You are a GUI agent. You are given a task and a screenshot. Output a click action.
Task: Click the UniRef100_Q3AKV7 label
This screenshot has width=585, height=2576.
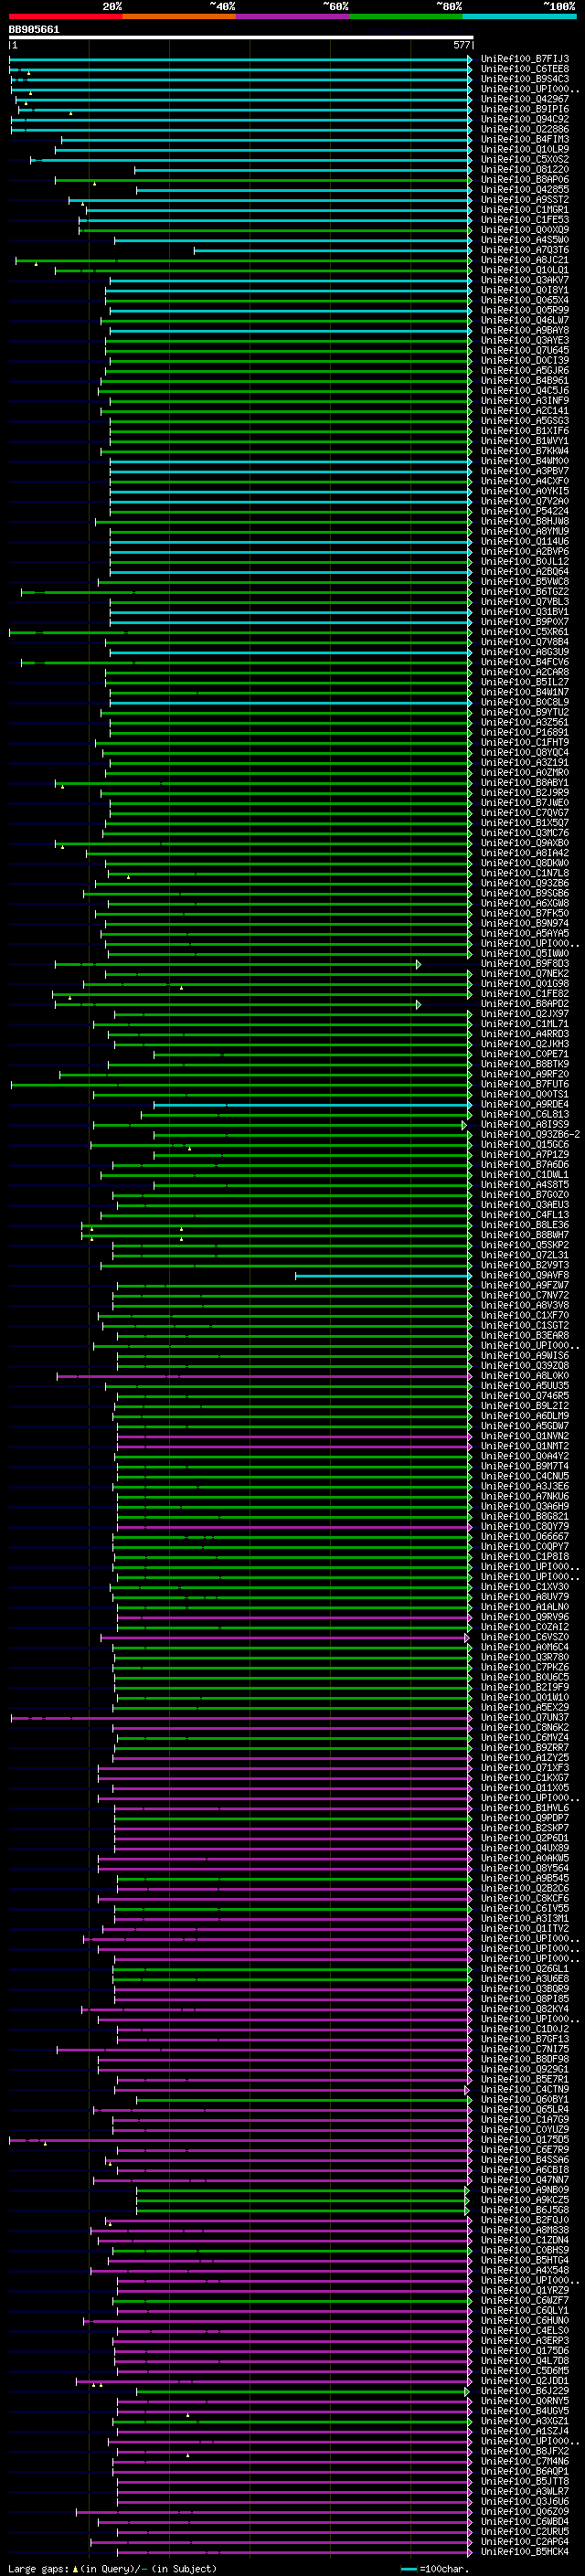pyautogui.click(x=525, y=280)
